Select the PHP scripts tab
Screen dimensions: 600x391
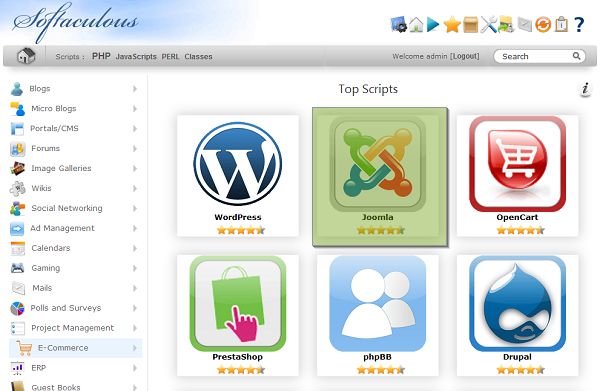[101, 56]
